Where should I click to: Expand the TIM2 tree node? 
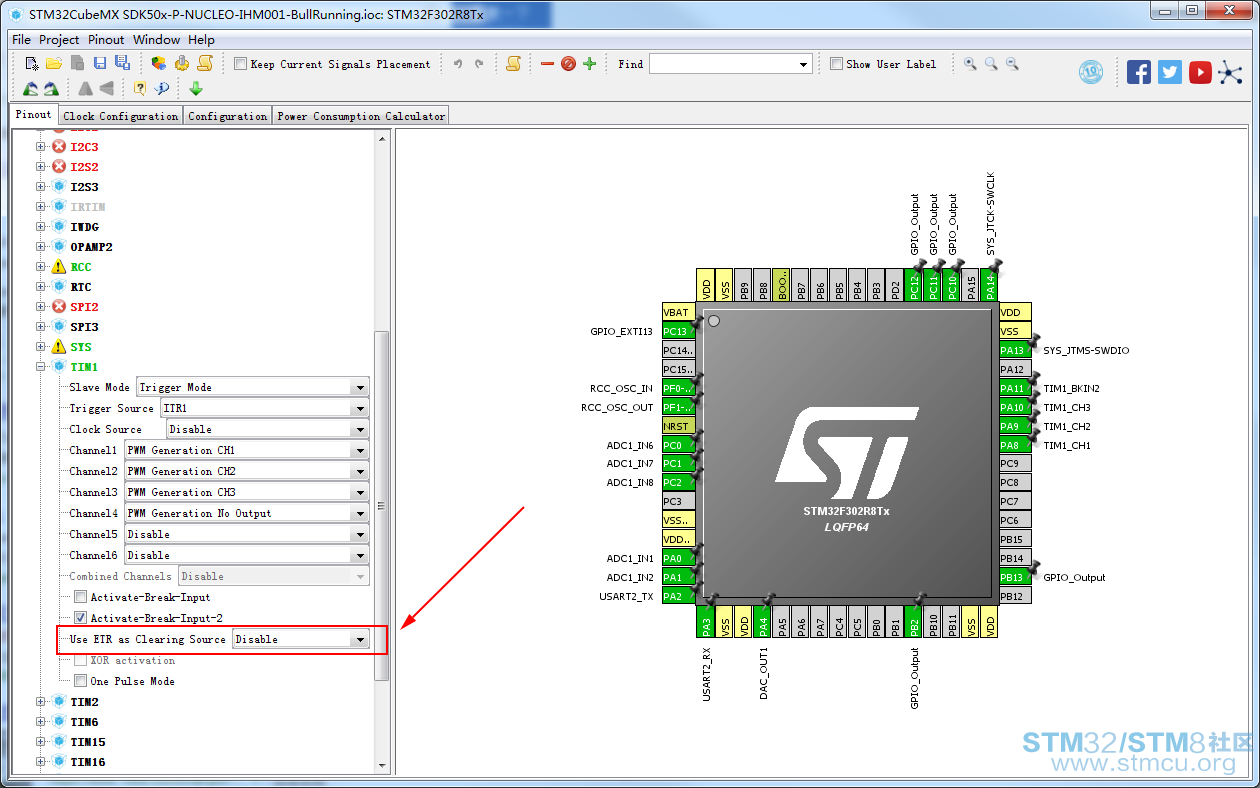tap(41, 702)
